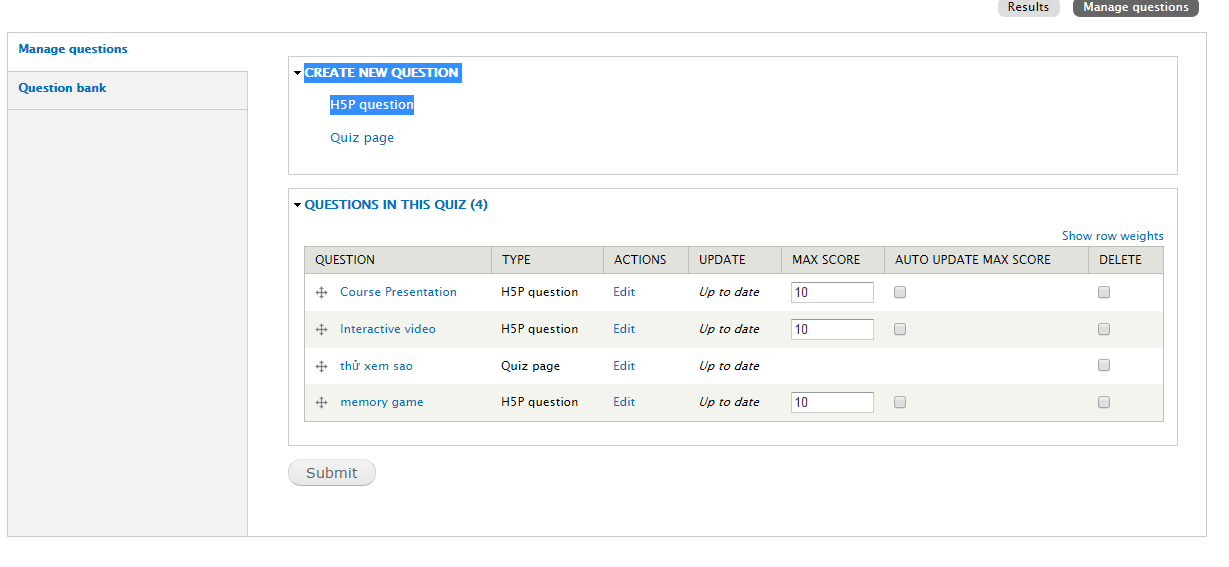This screenshot has width=1229, height=567.
Task: Click drag handle icon for memory game row
Action: 322,402
